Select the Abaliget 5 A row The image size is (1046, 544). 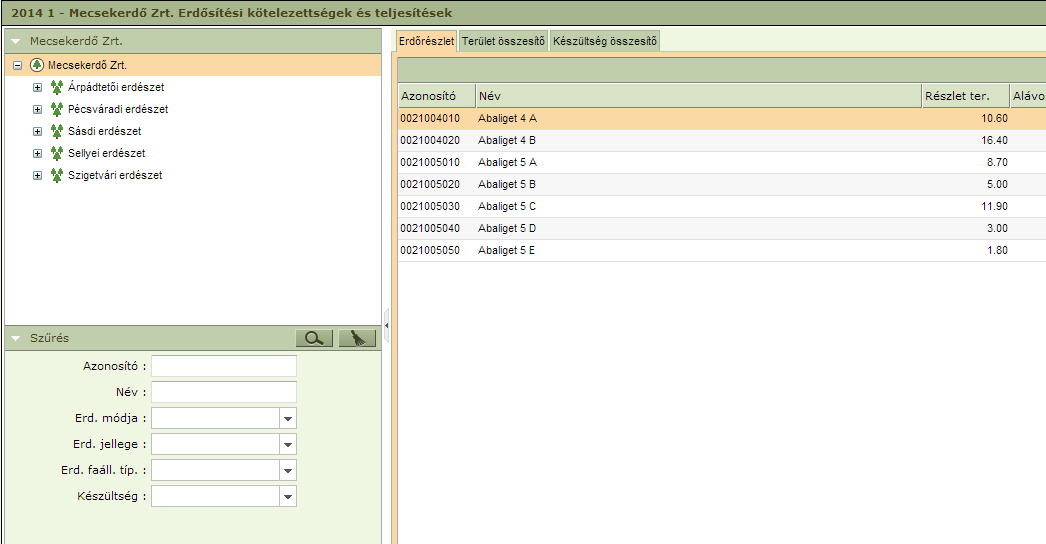pyautogui.click(x=722, y=162)
